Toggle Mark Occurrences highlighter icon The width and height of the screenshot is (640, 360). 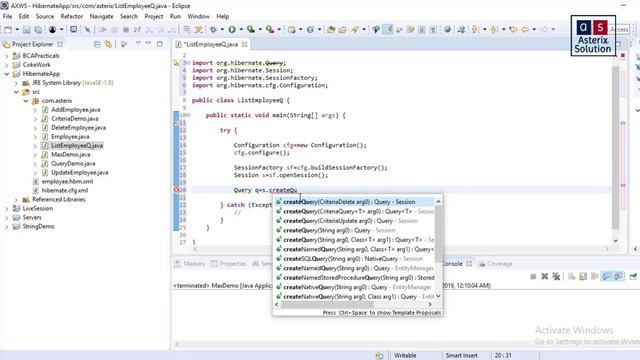click(387, 29)
